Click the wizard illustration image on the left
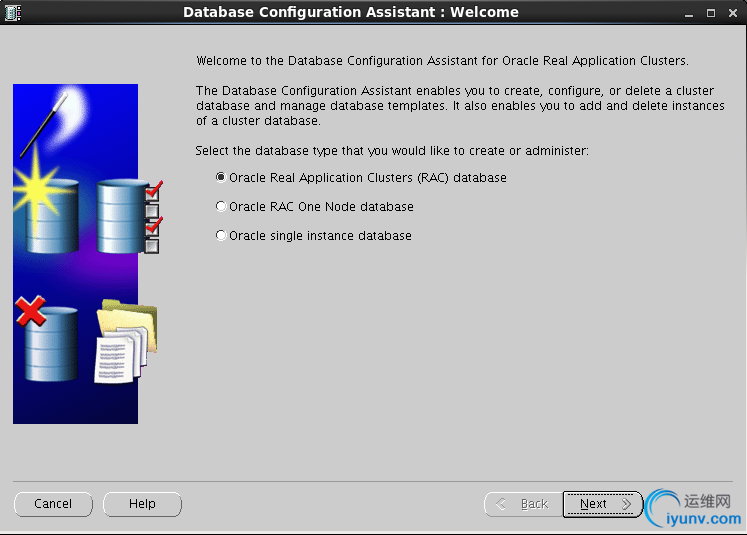Viewport: 747px width, 535px height. [x=88, y=254]
